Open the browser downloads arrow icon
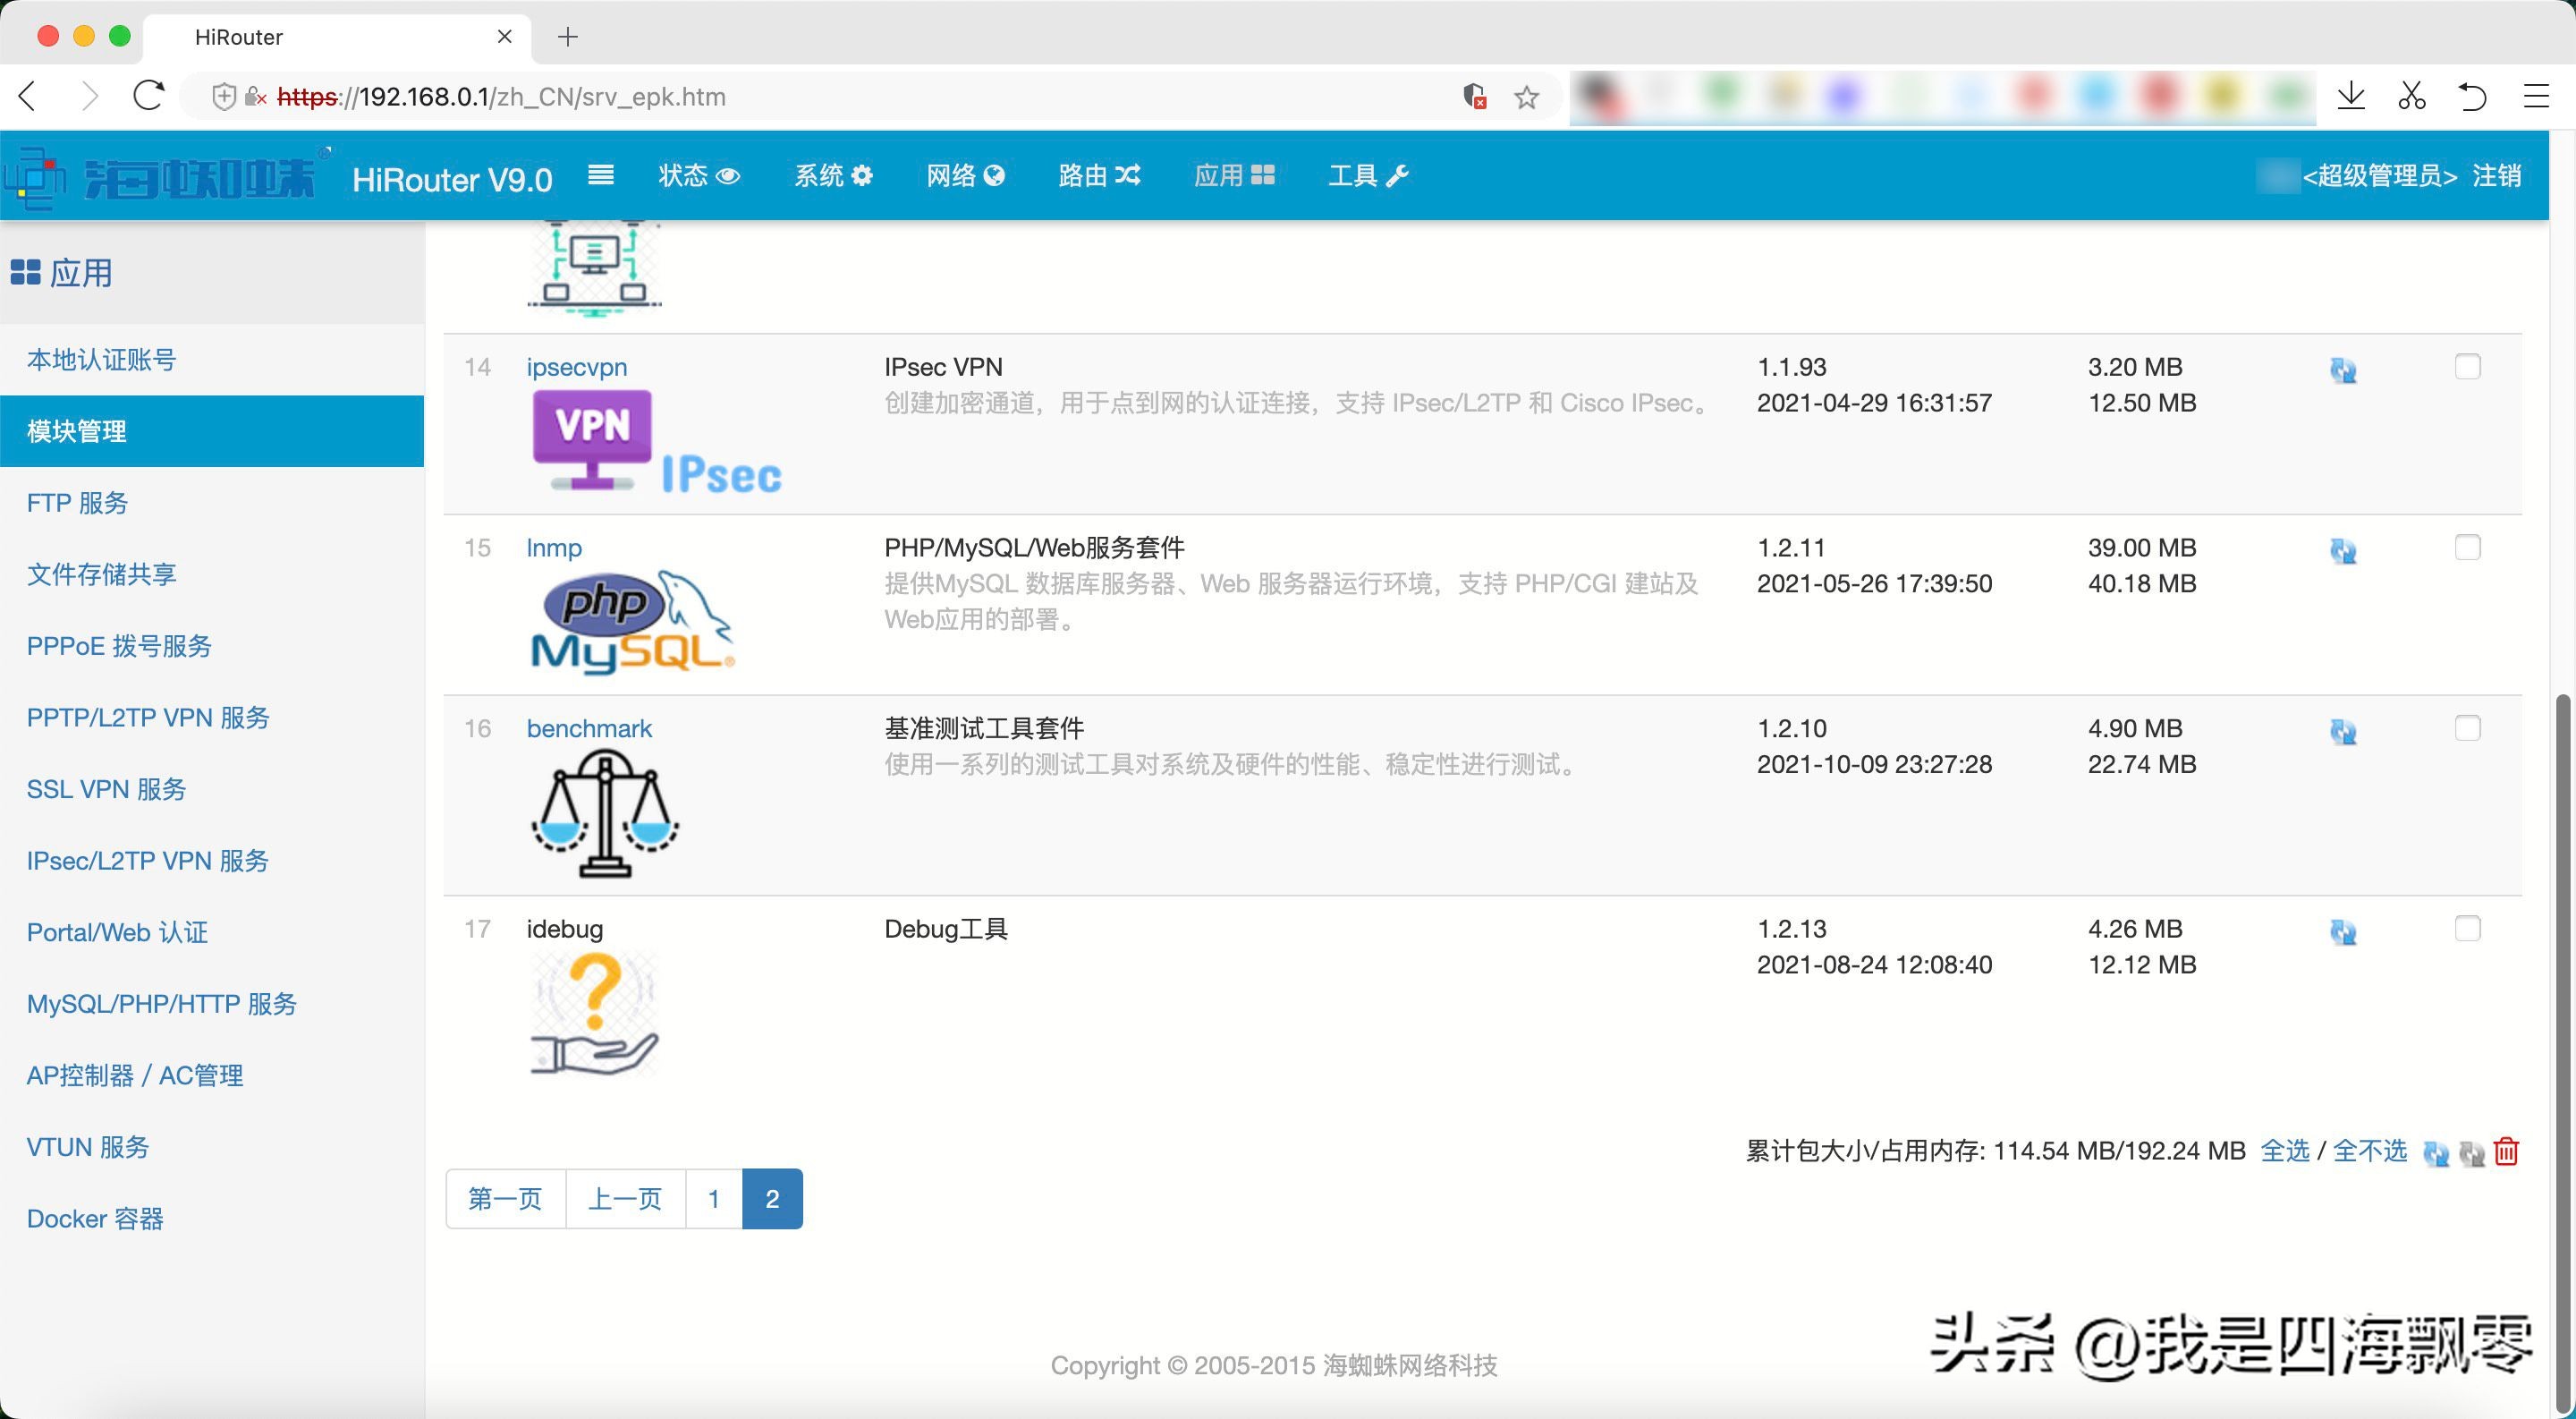 (2351, 96)
